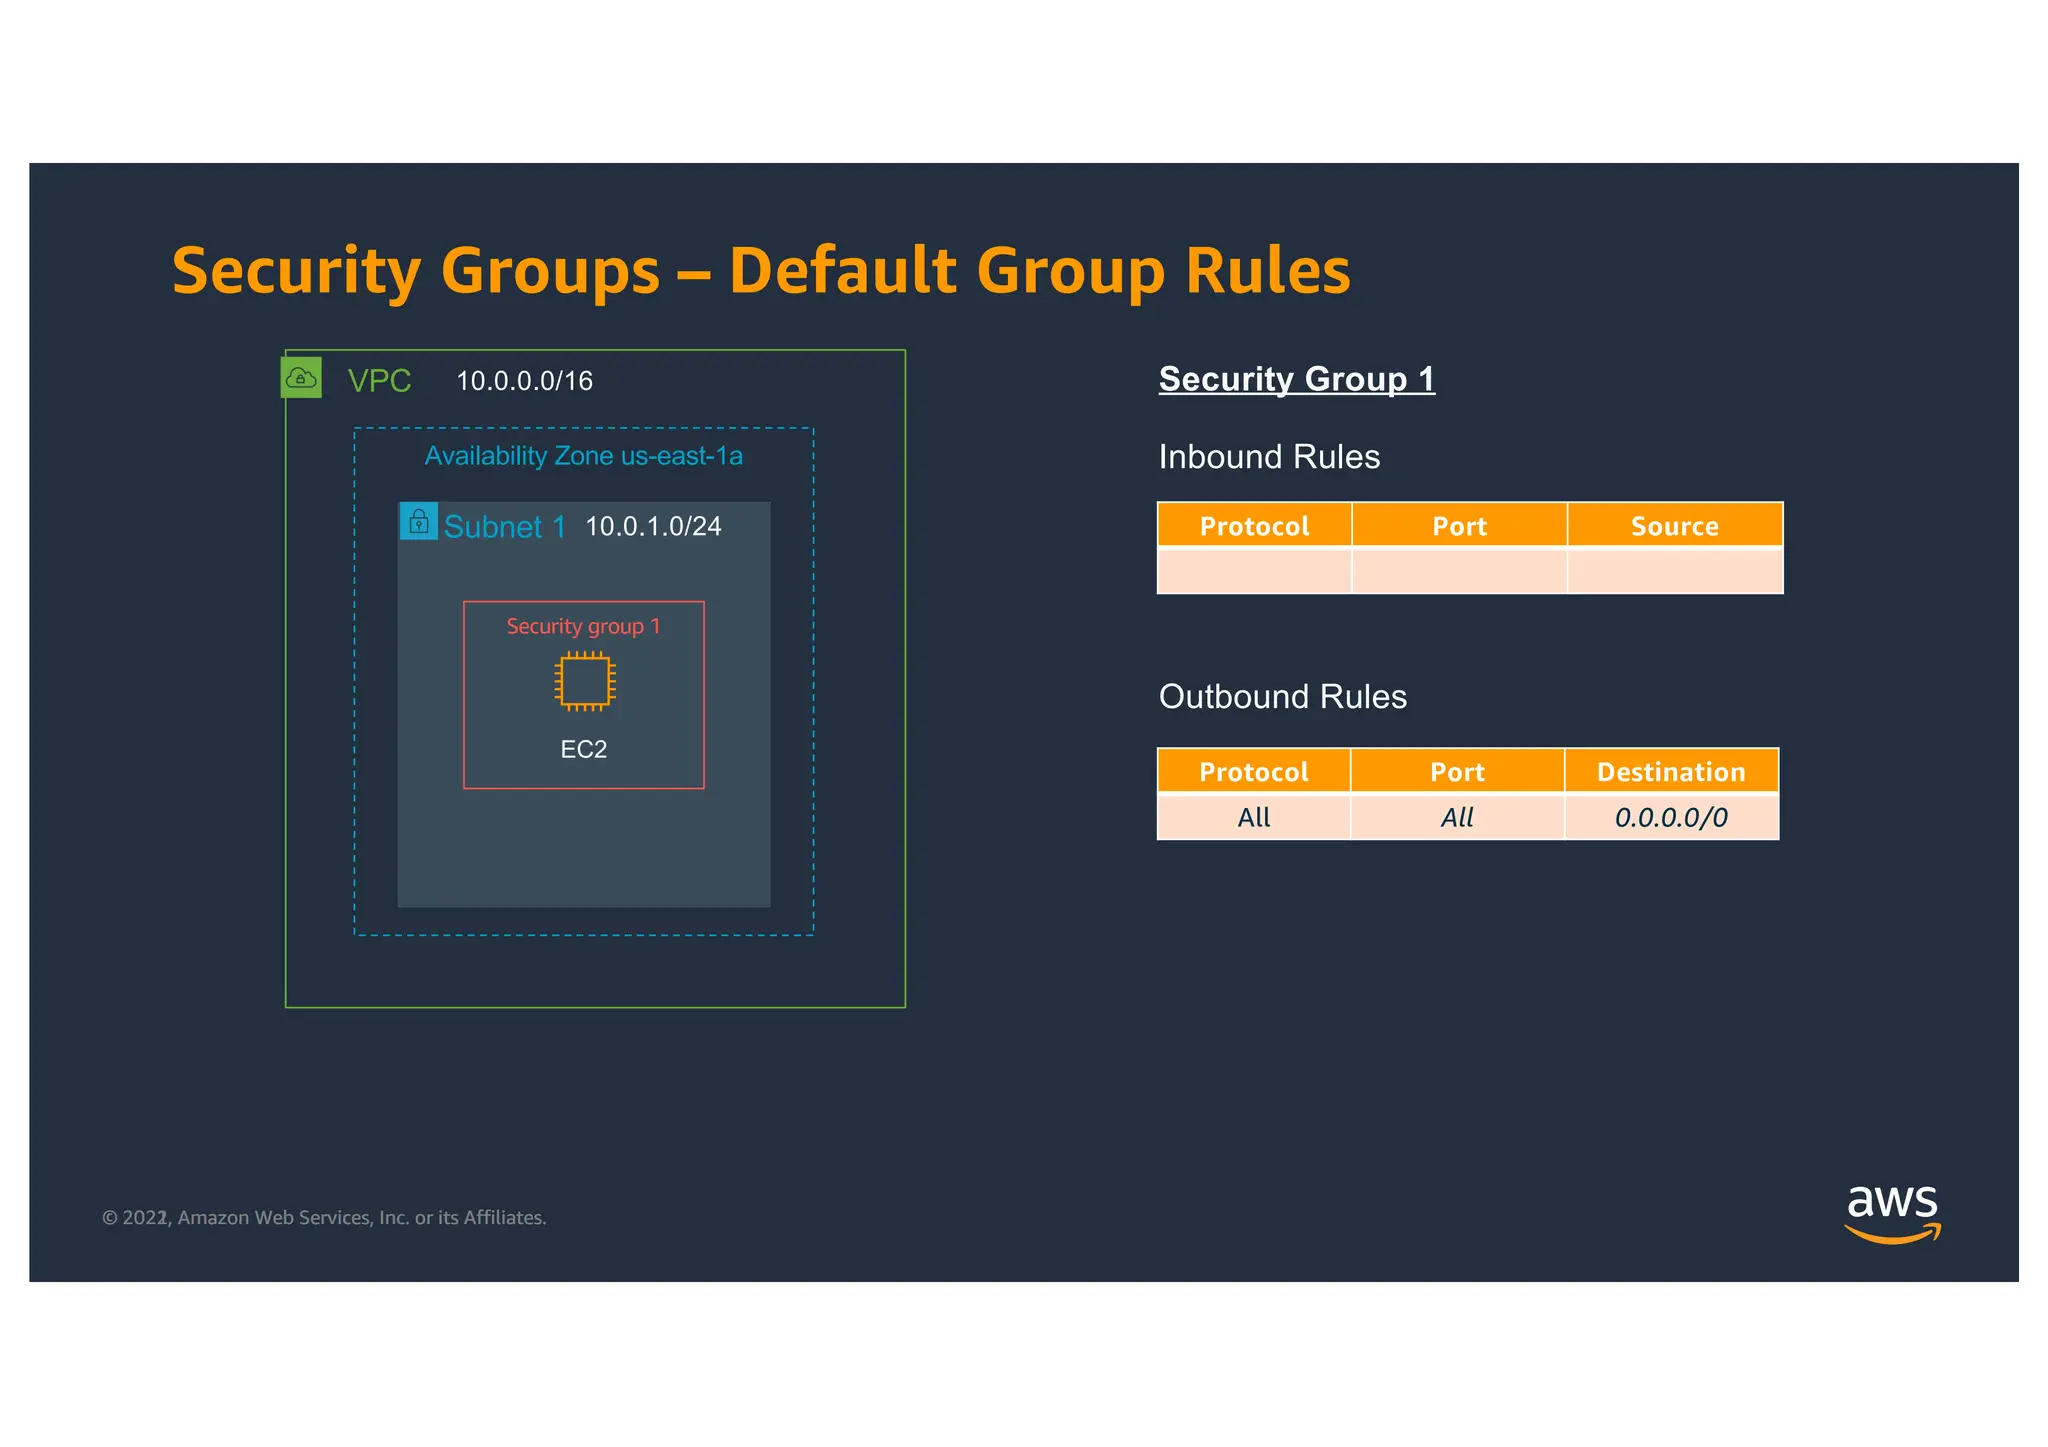Click the outbound table 'Port' header
This screenshot has height=1447, width=2048.
[x=1457, y=771]
